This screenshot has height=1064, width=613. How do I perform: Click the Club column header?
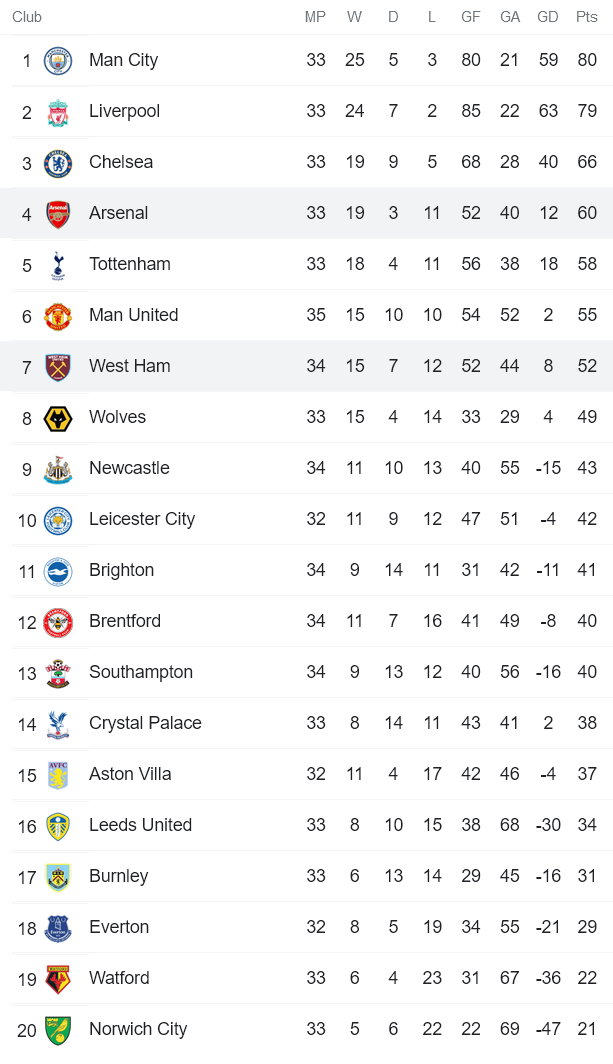tap(27, 17)
